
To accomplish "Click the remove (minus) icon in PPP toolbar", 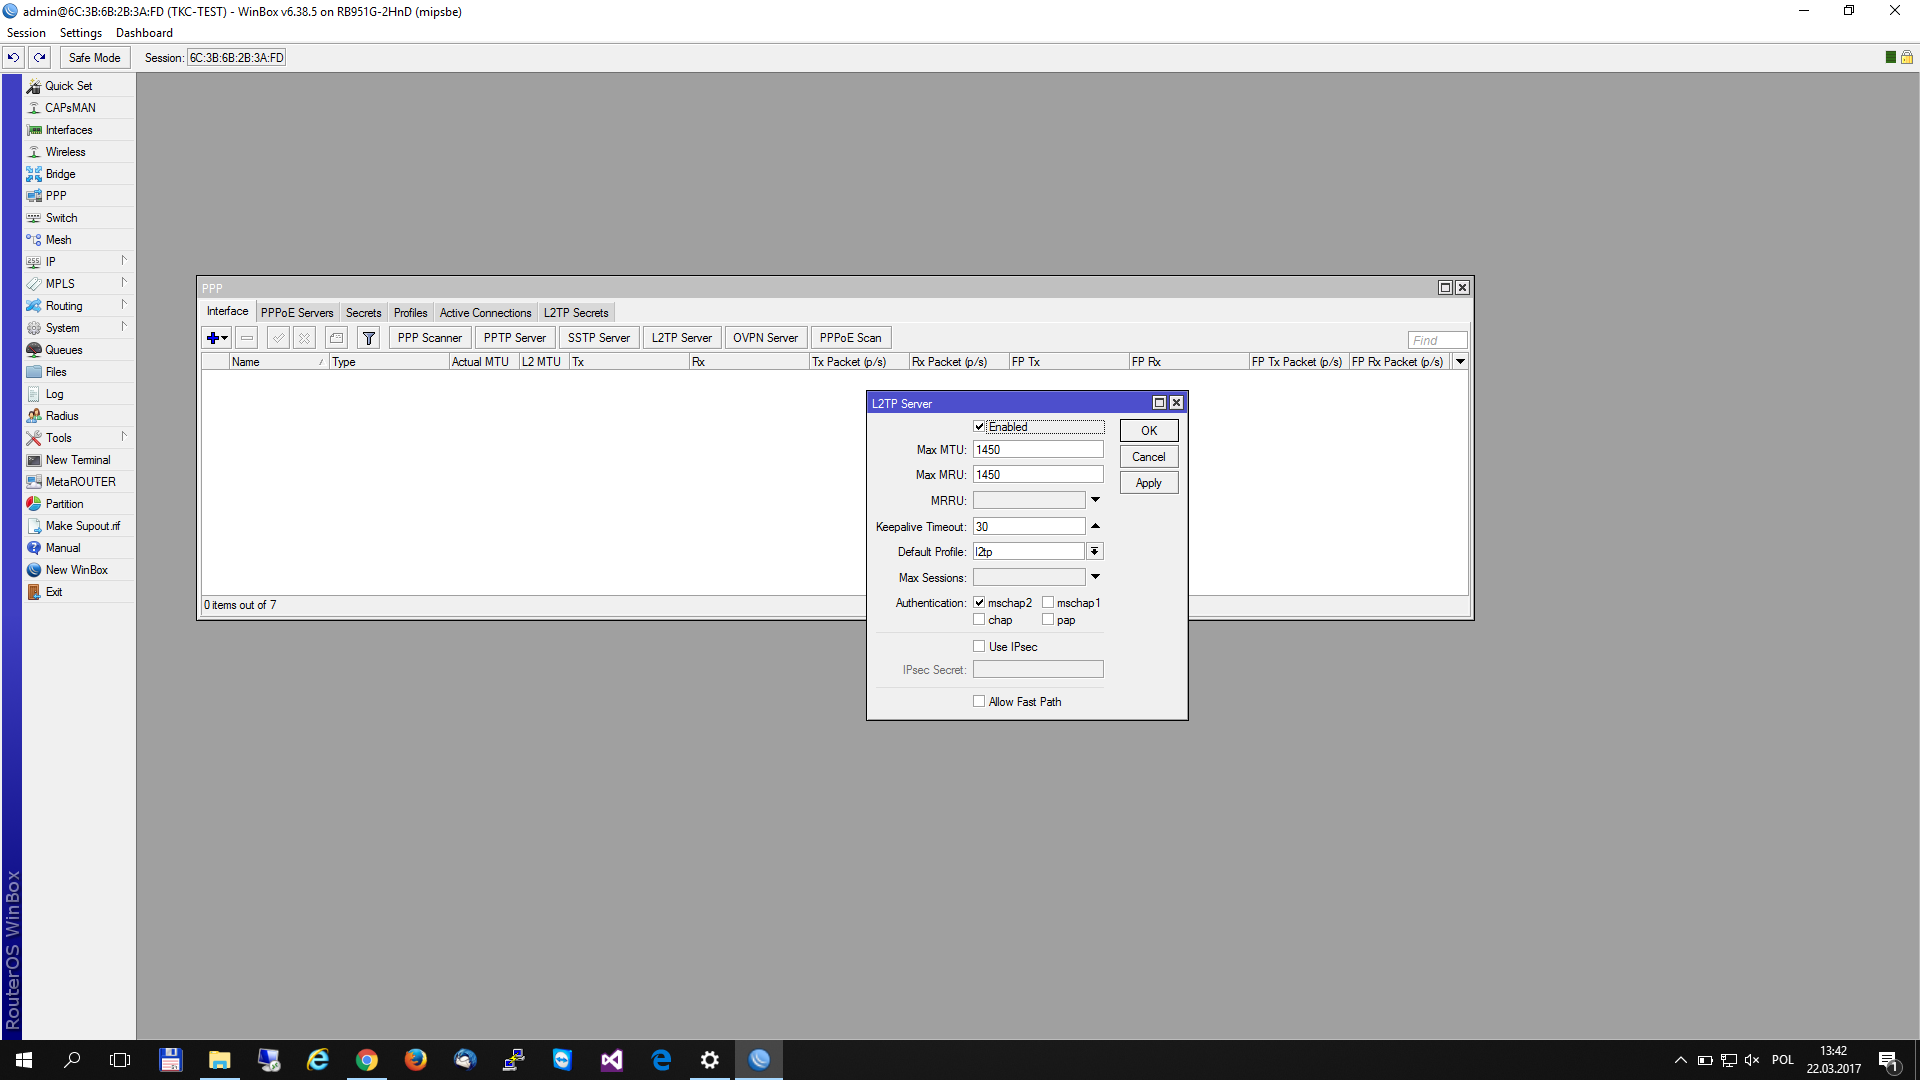I will [247, 338].
